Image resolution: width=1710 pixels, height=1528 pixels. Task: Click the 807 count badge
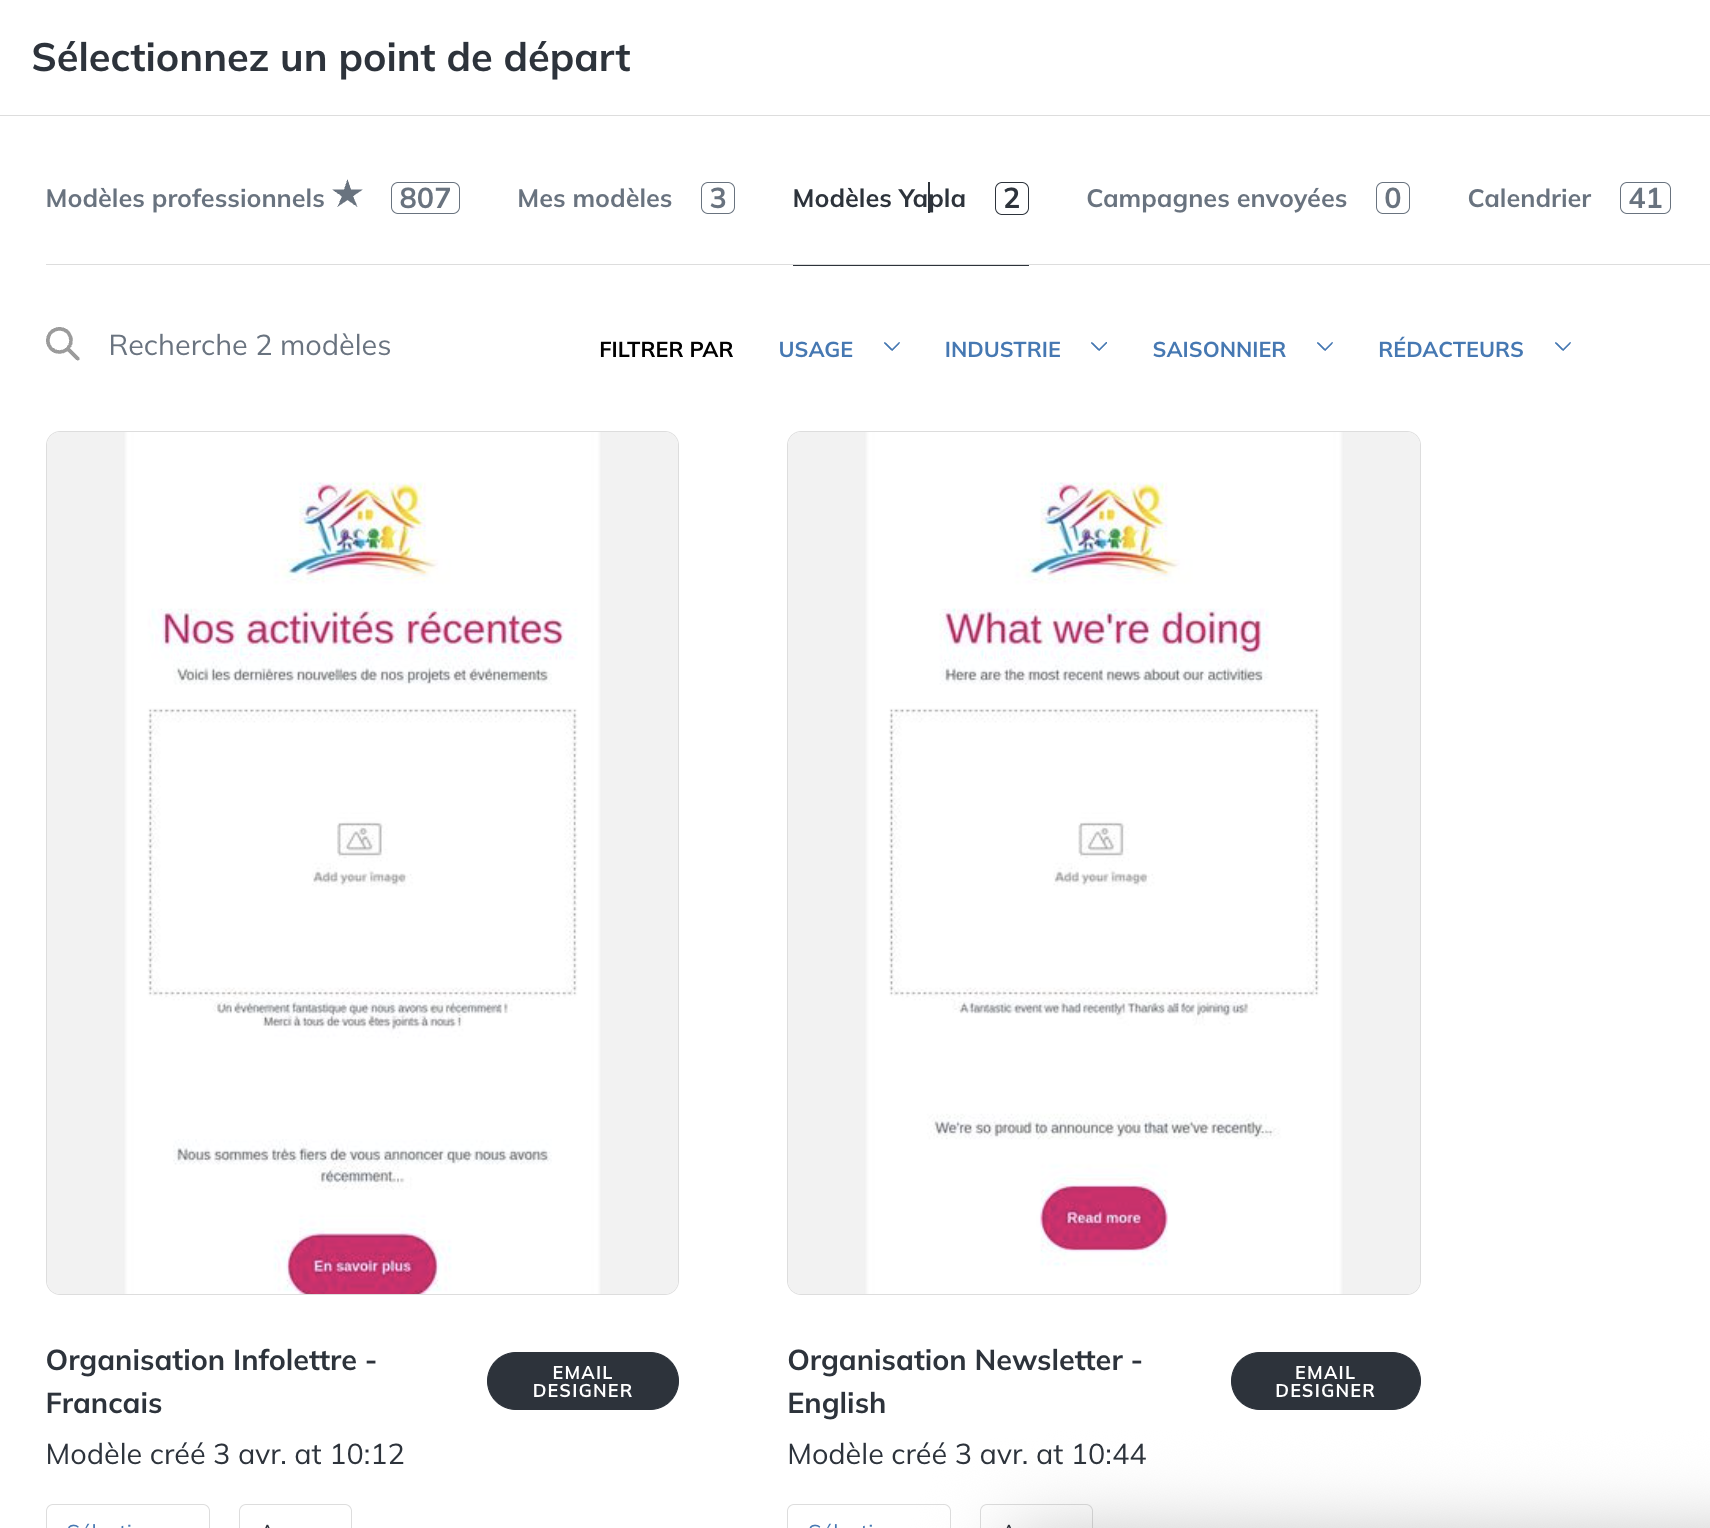pos(425,198)
